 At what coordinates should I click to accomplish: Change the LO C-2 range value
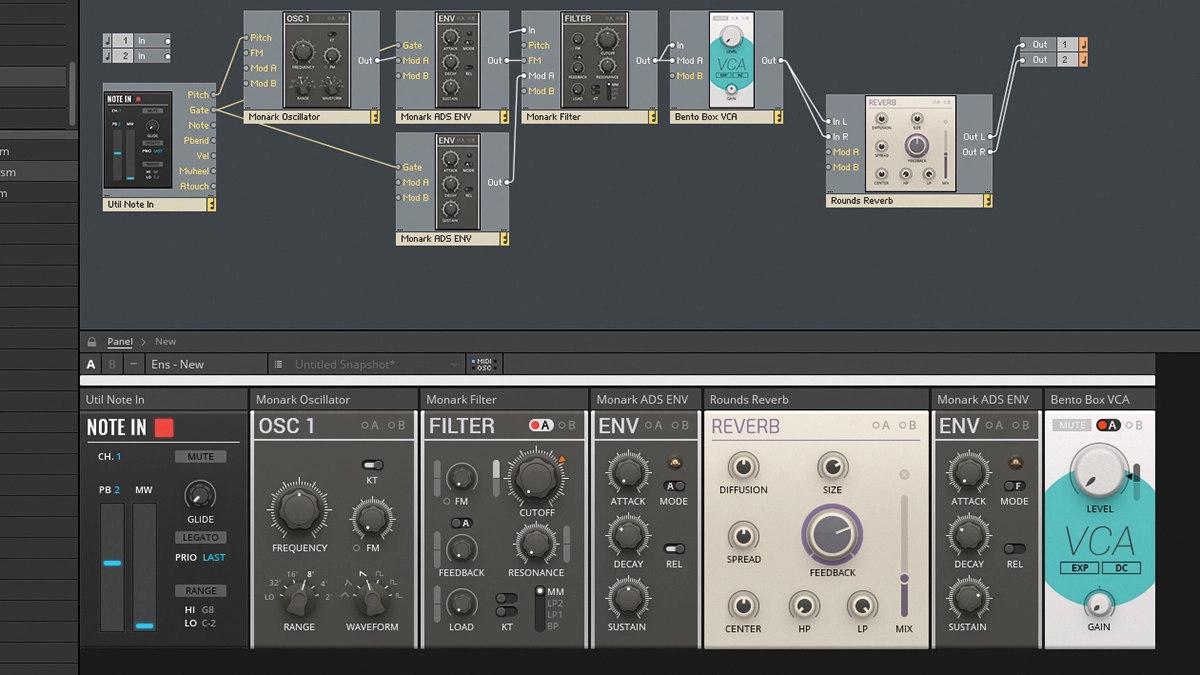pos(208,623)
